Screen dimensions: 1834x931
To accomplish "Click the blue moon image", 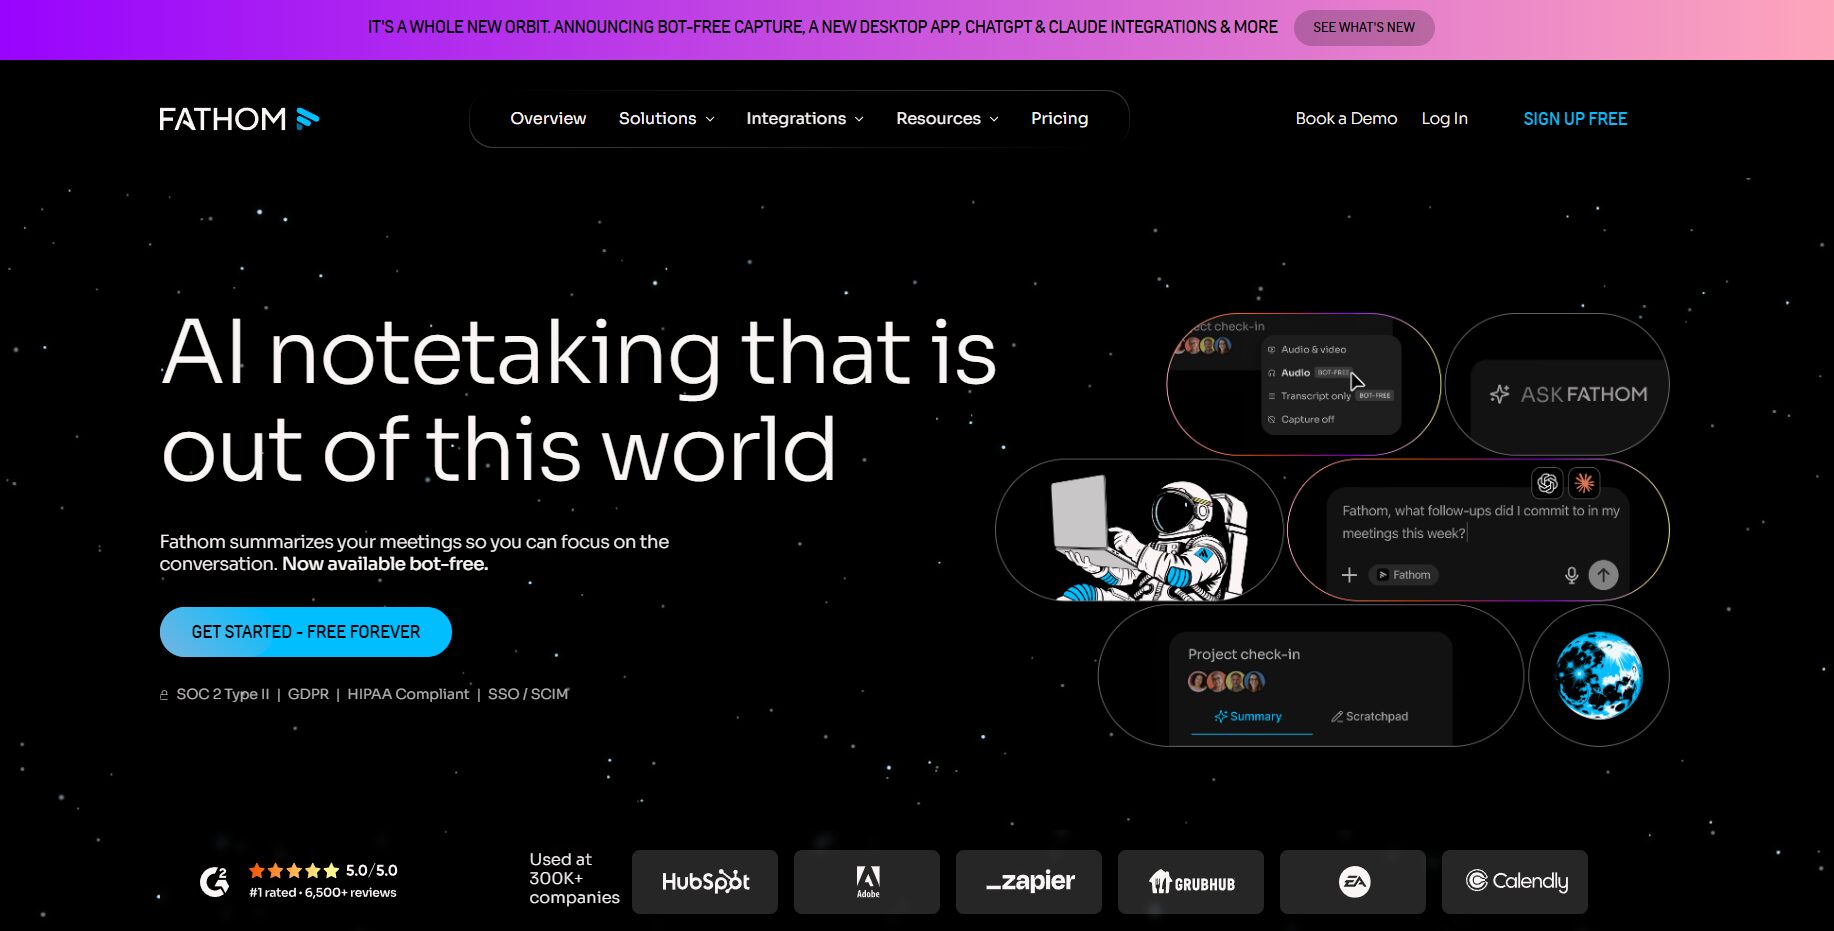I will point(1598,675).
